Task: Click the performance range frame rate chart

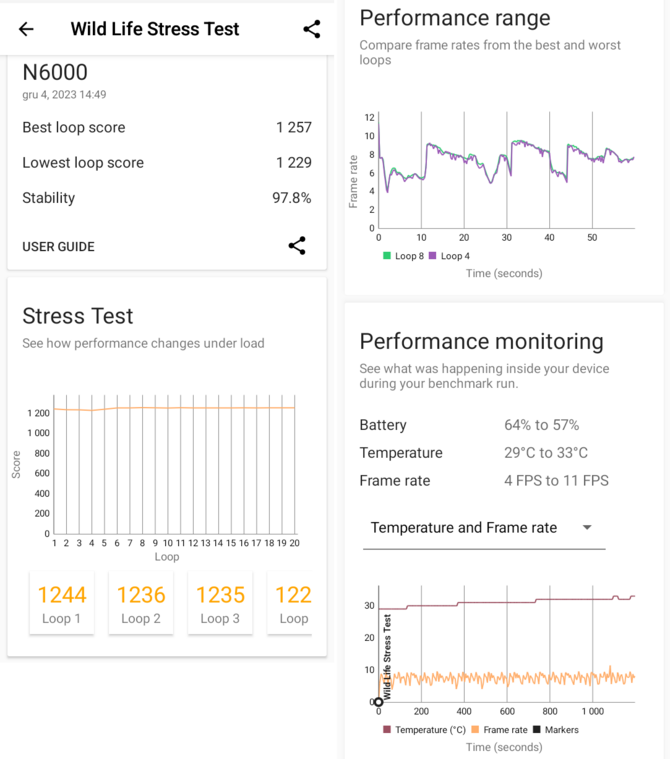Action: click(506, 170)
